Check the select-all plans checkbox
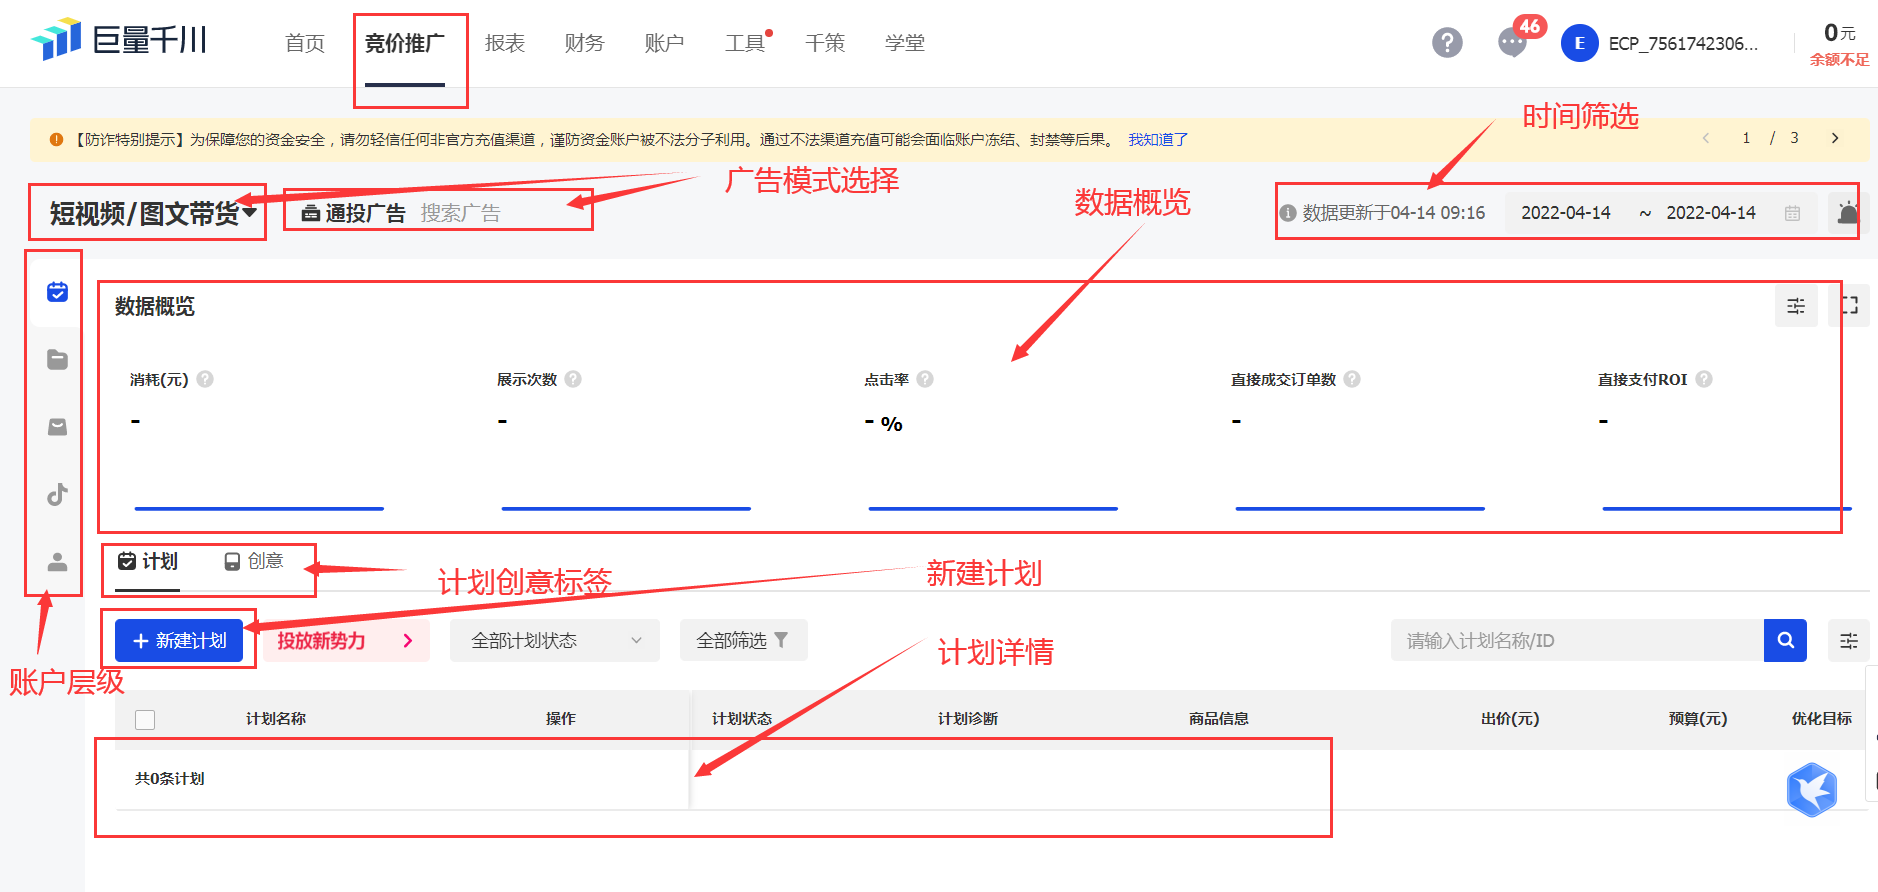 (x=145, y=719)
